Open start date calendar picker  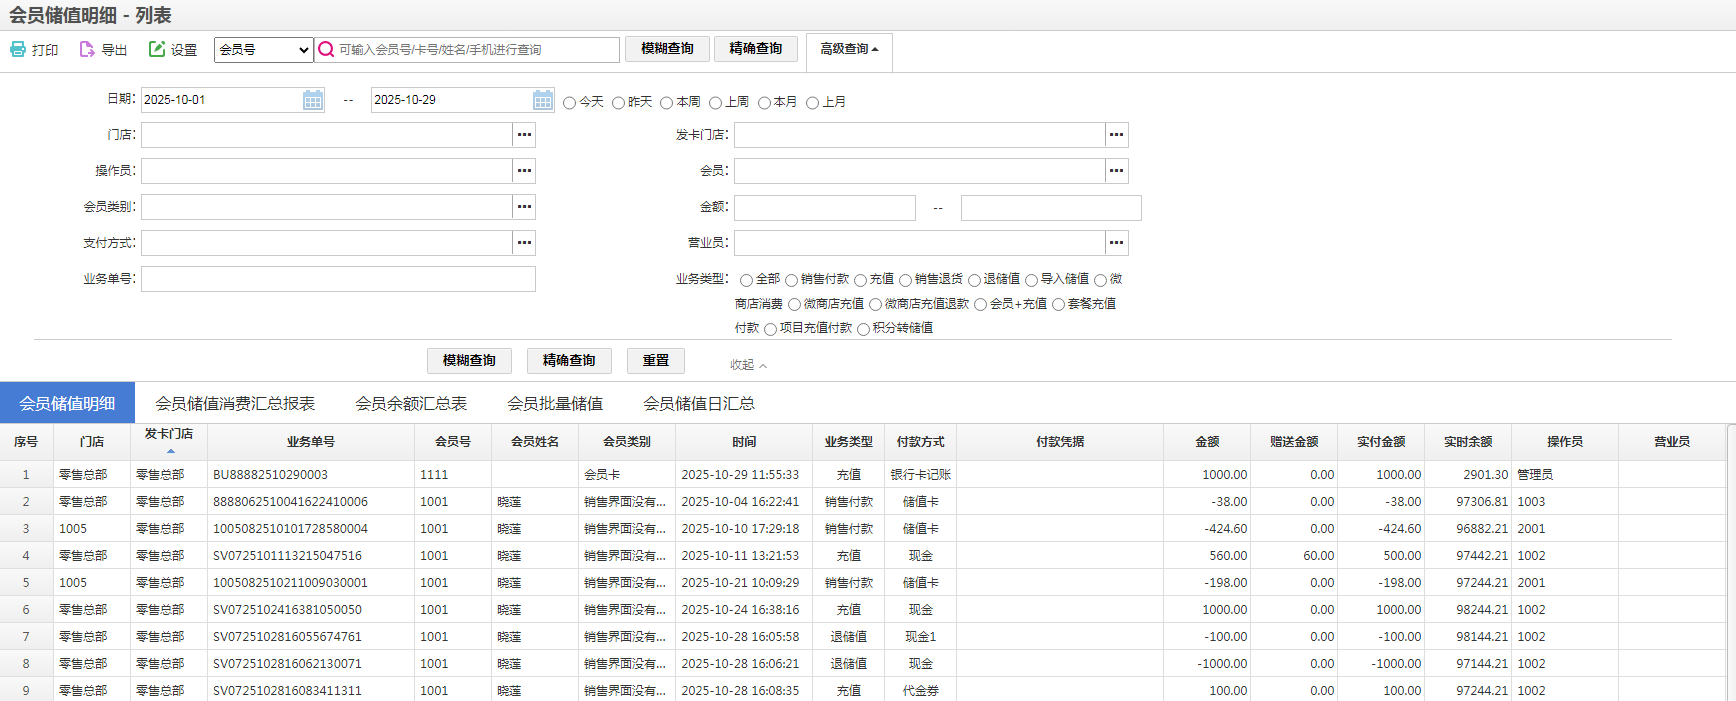click(313, 100)
